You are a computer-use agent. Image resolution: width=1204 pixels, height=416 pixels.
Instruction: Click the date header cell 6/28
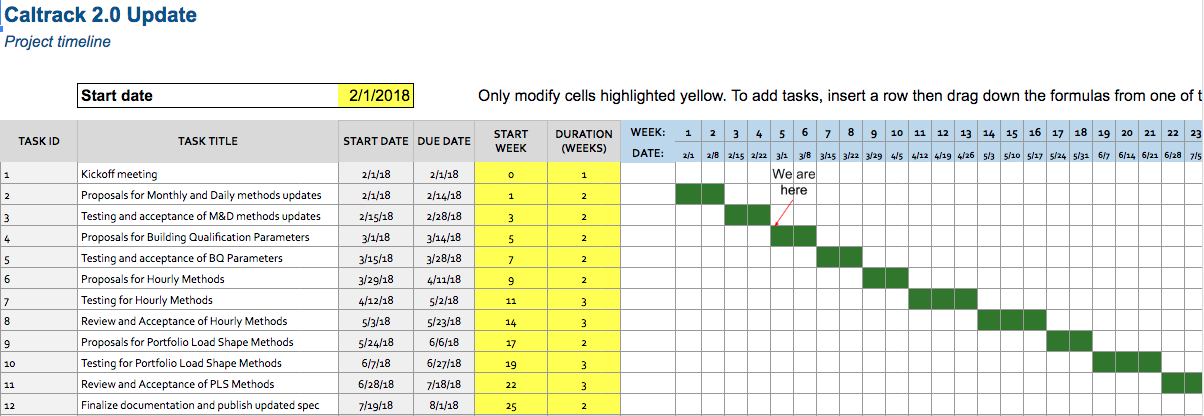coord(1173,154)
